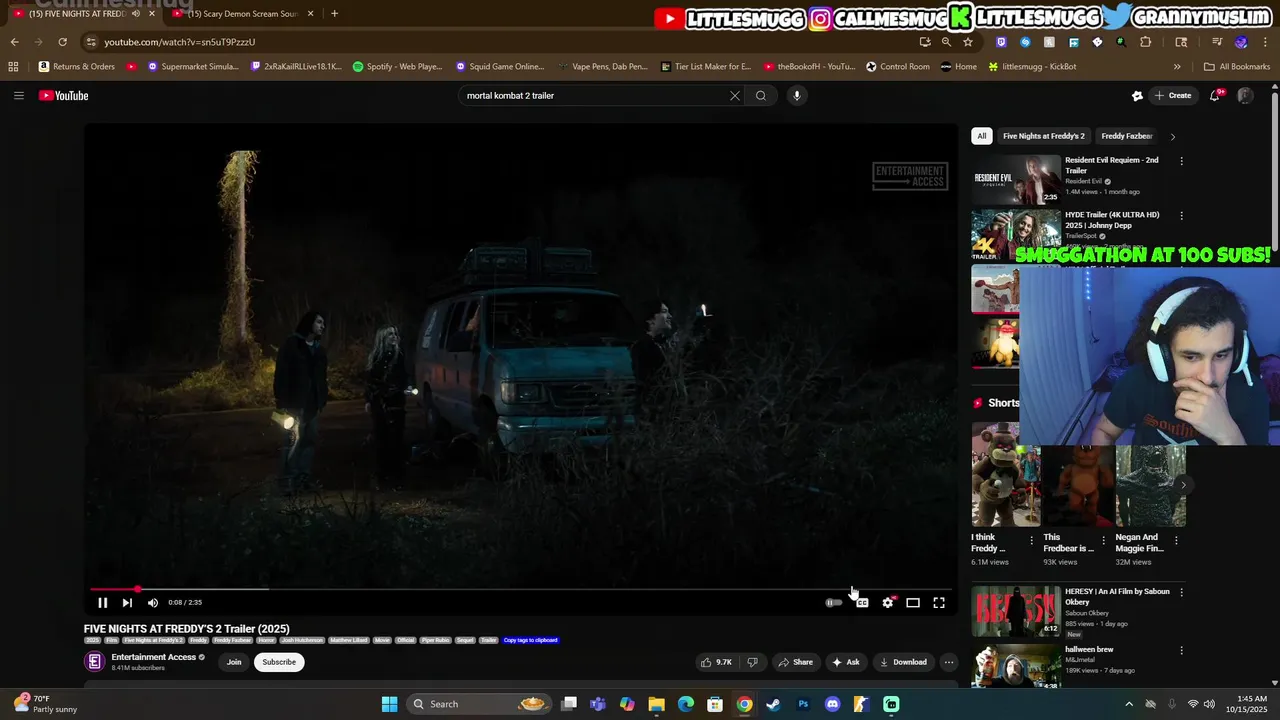Open Chrome three-dot menu
1280x720 pixels.
pos(1266,42)
